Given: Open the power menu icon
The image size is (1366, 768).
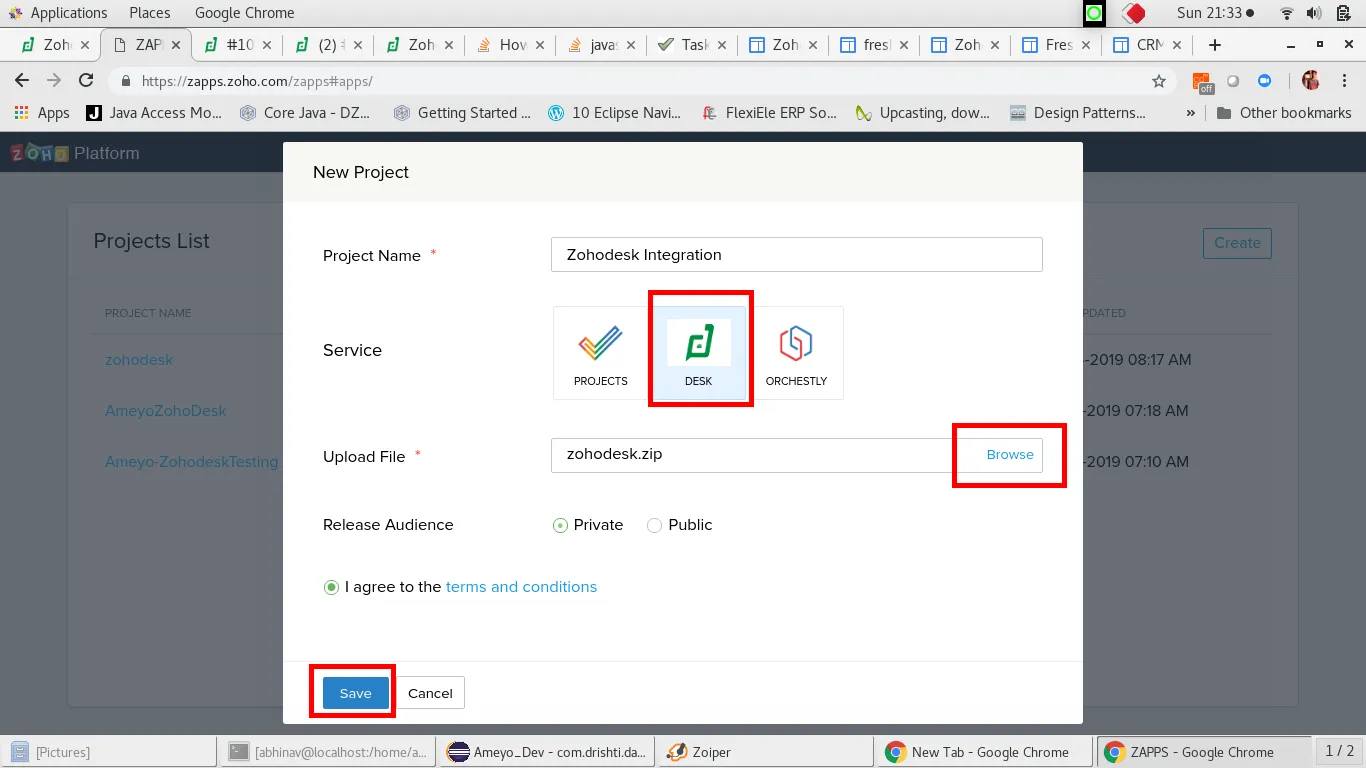Looking at the screenshot, I should click(x=1341, y=13).
